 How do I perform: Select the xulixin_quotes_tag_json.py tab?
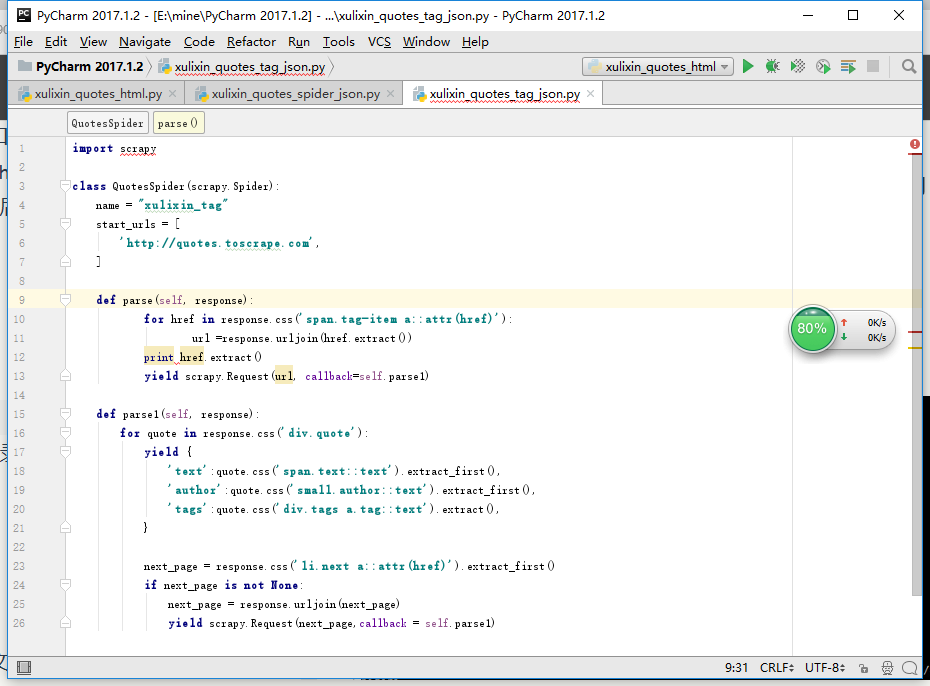tap(504, 94)
